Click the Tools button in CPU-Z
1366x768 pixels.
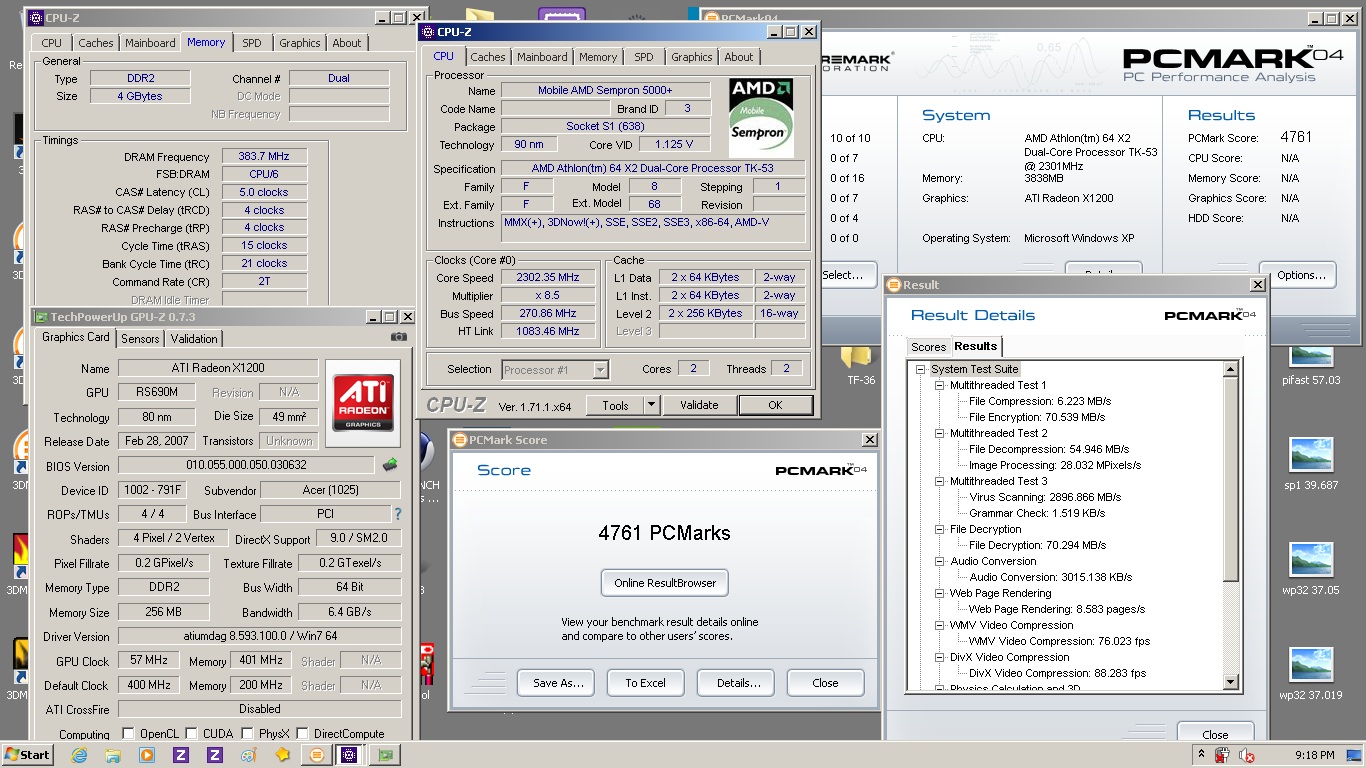pos(615,405)
